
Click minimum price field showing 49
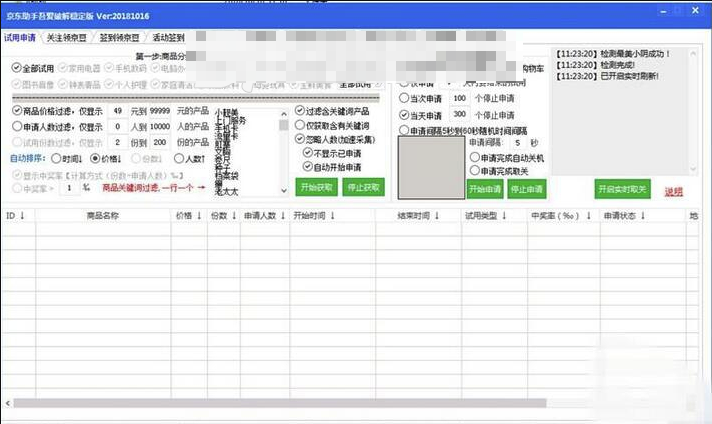(x=118, y=111)
